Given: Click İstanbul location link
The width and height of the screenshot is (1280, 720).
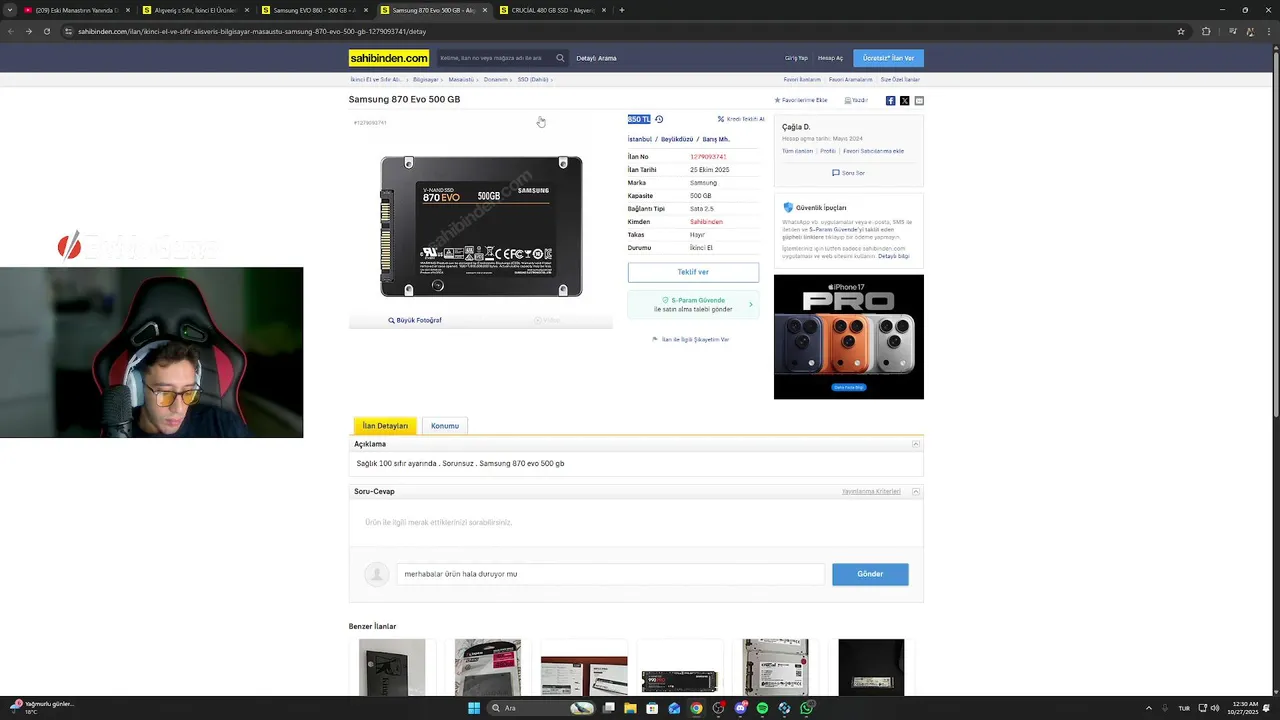Looking at the screenshot, I should [640, 139].
